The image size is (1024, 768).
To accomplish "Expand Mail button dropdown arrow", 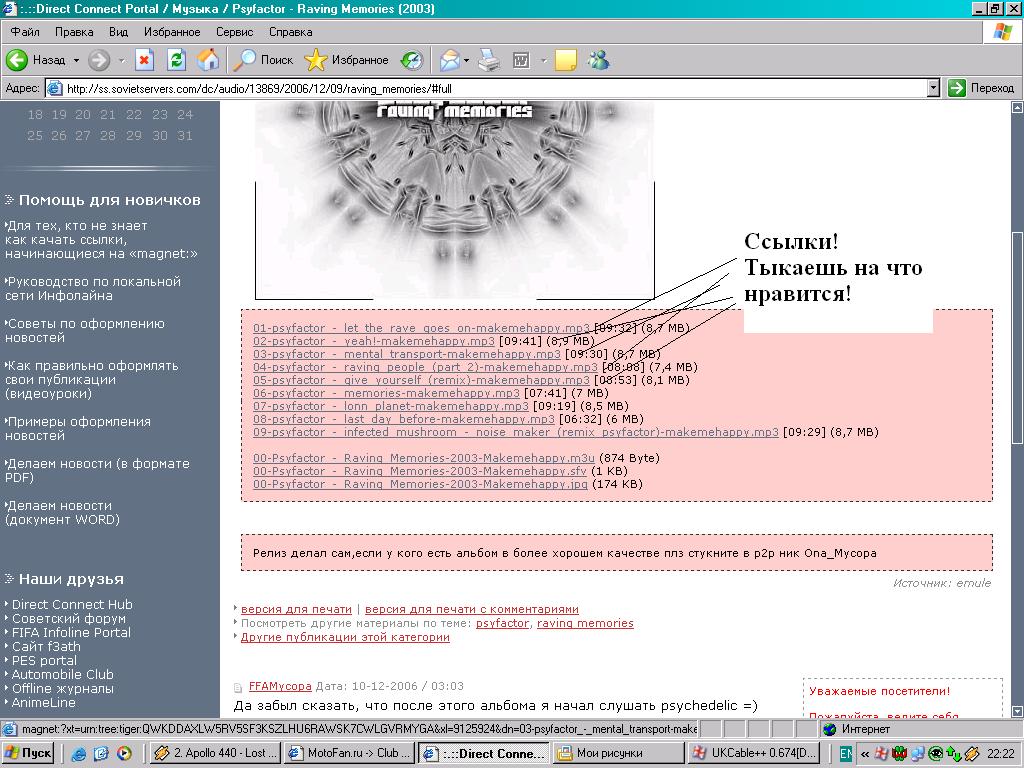I will coord(466,60).
